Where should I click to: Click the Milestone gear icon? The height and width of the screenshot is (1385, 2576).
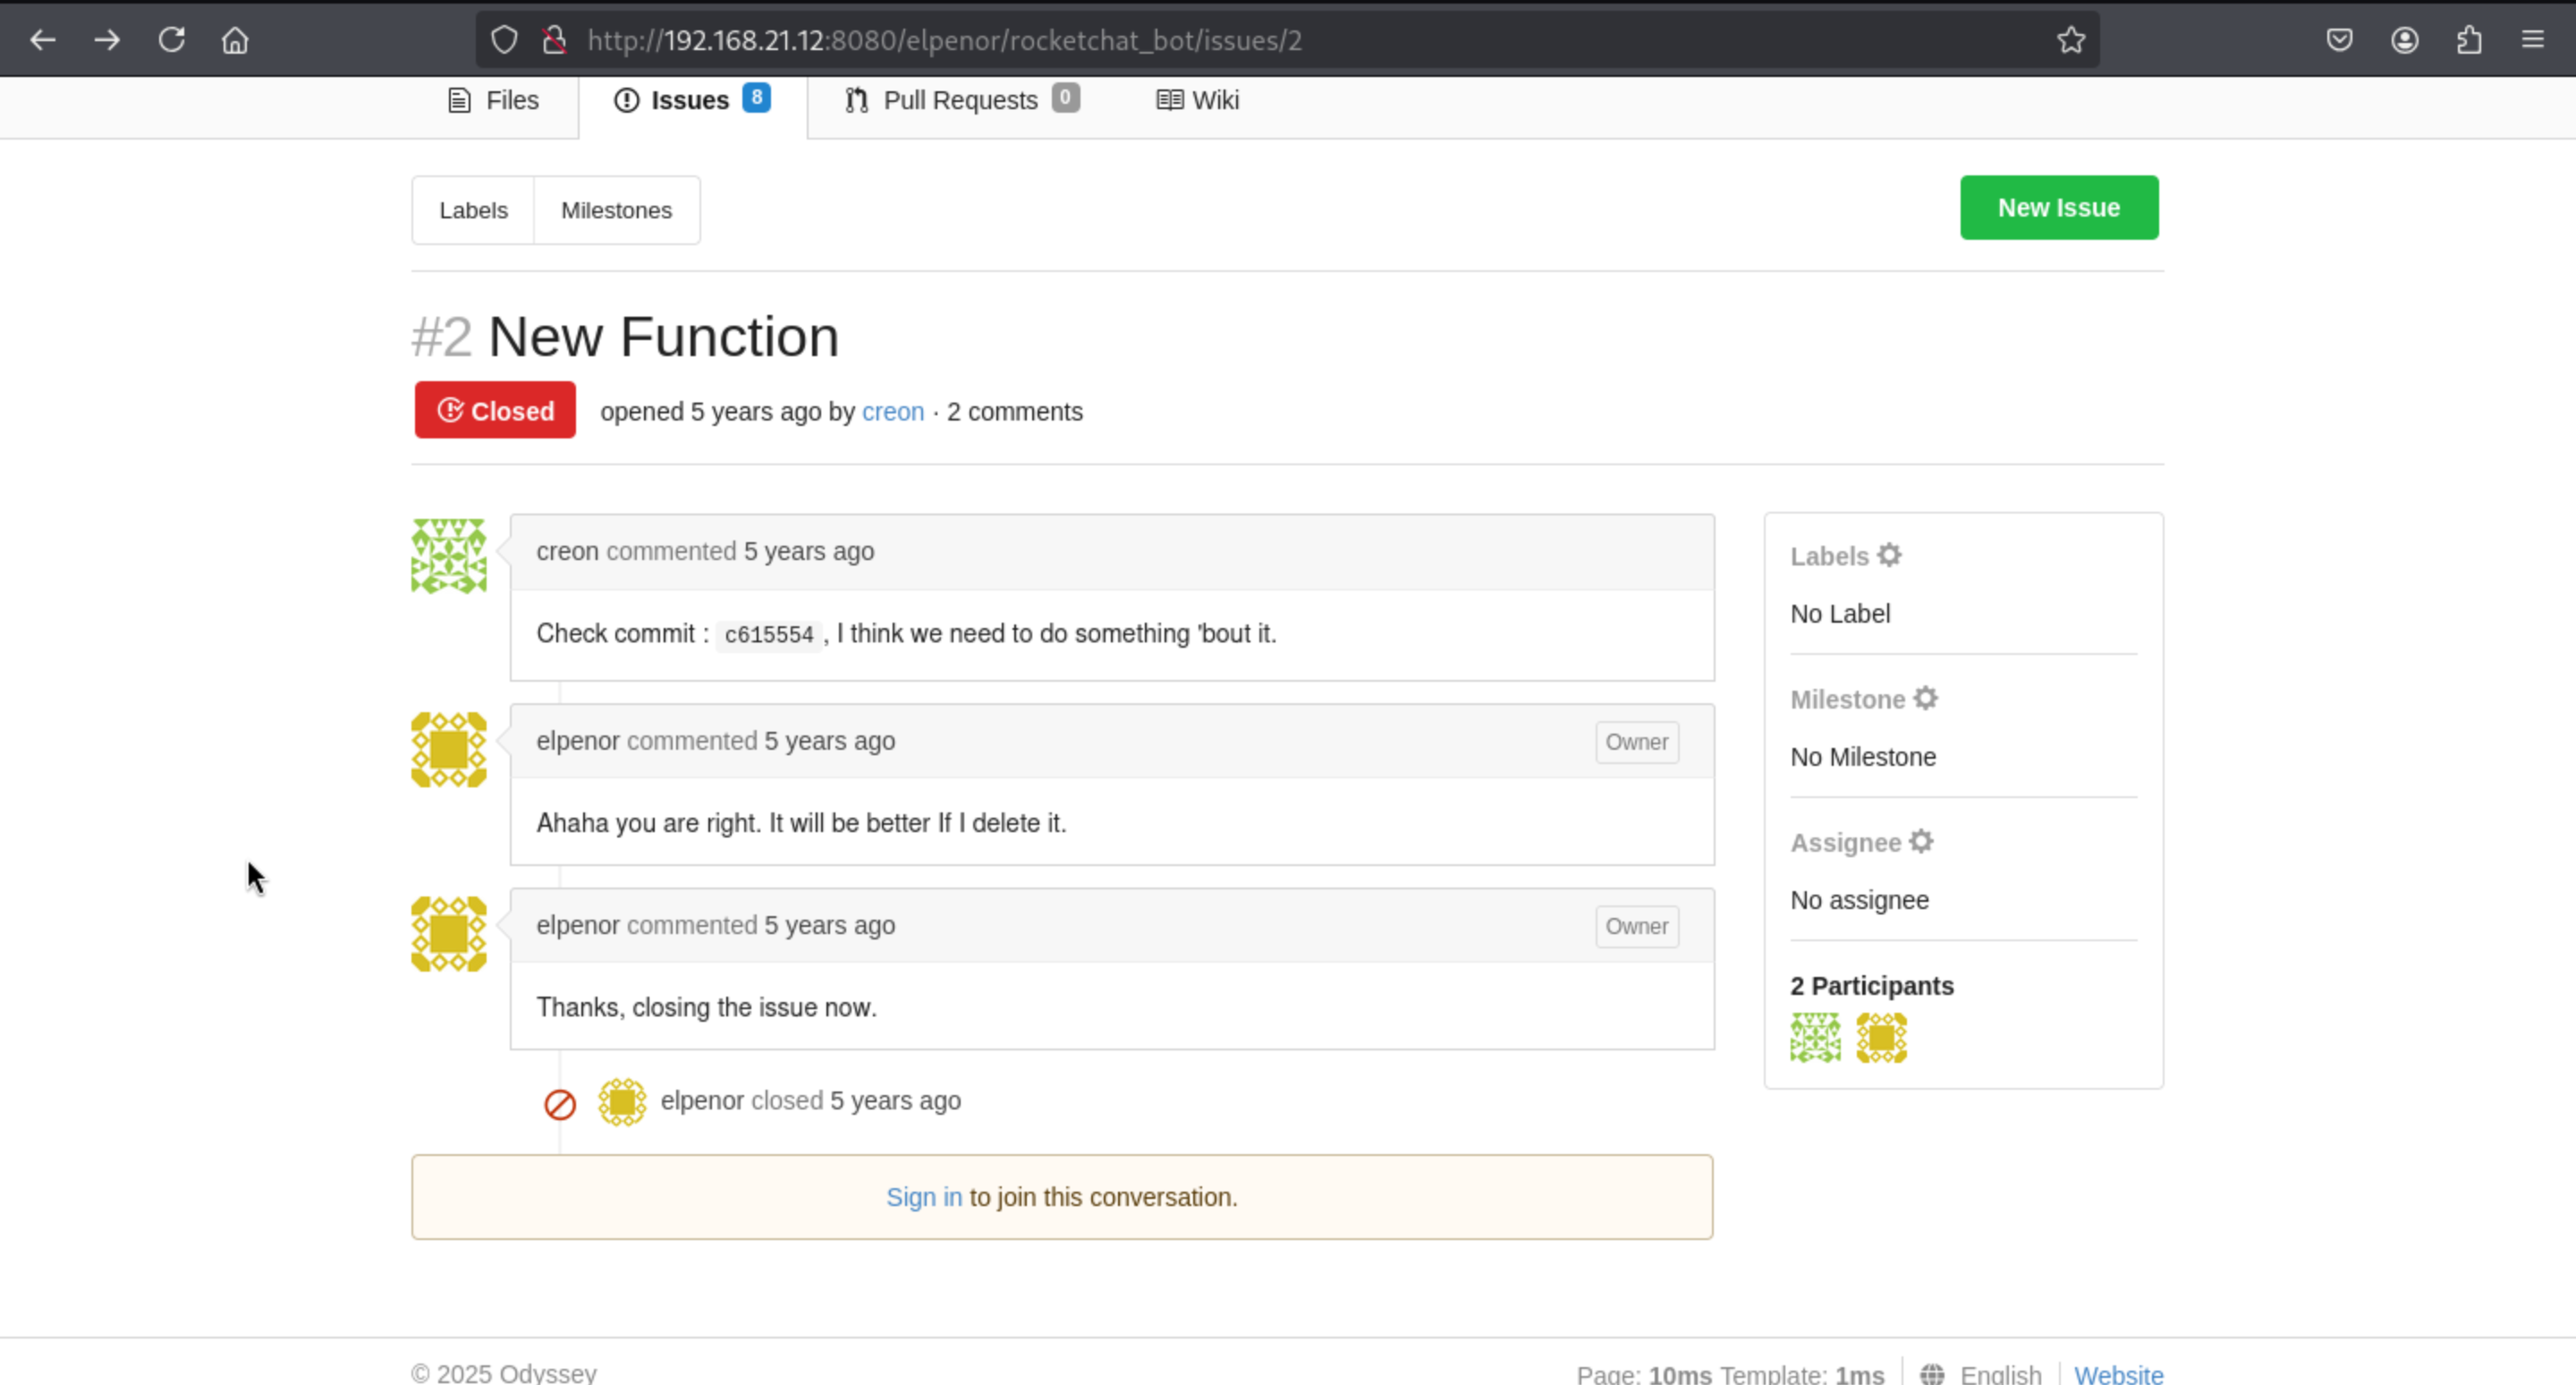click(x=1925, y=698)
